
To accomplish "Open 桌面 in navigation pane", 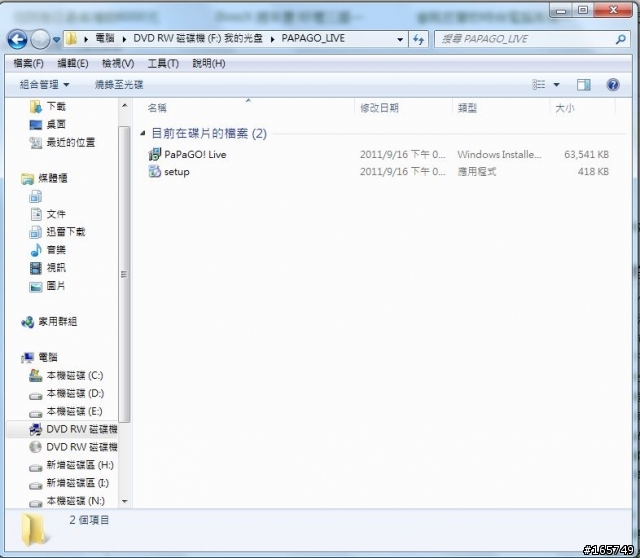I will point(56,124).
